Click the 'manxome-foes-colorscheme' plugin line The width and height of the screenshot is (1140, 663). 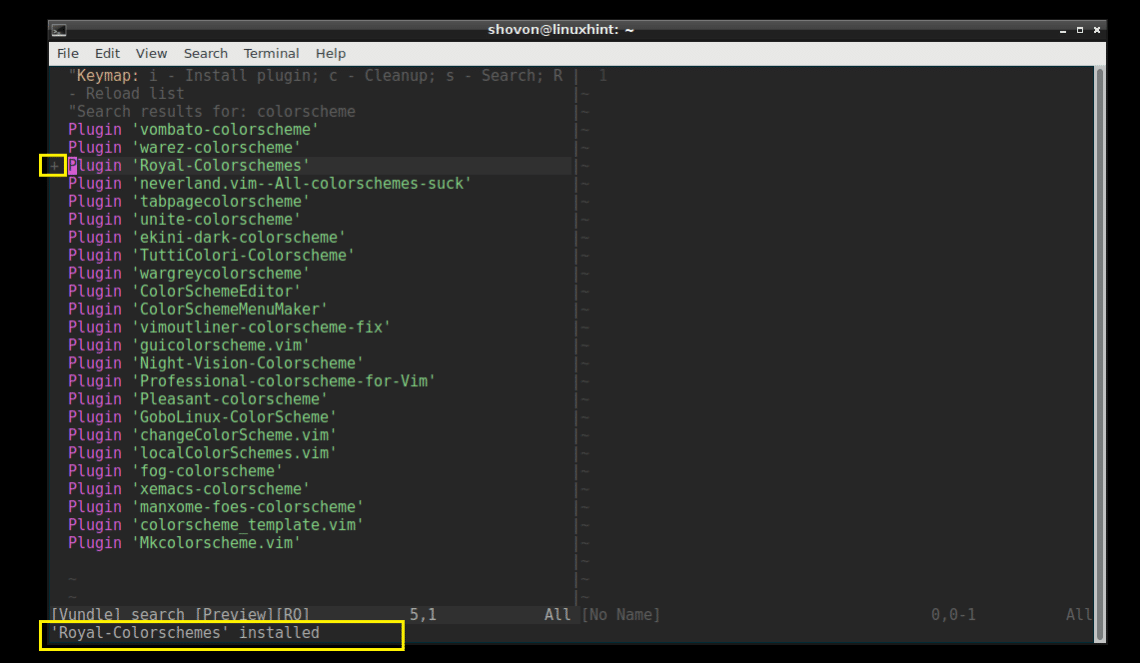tap(216, 507)
